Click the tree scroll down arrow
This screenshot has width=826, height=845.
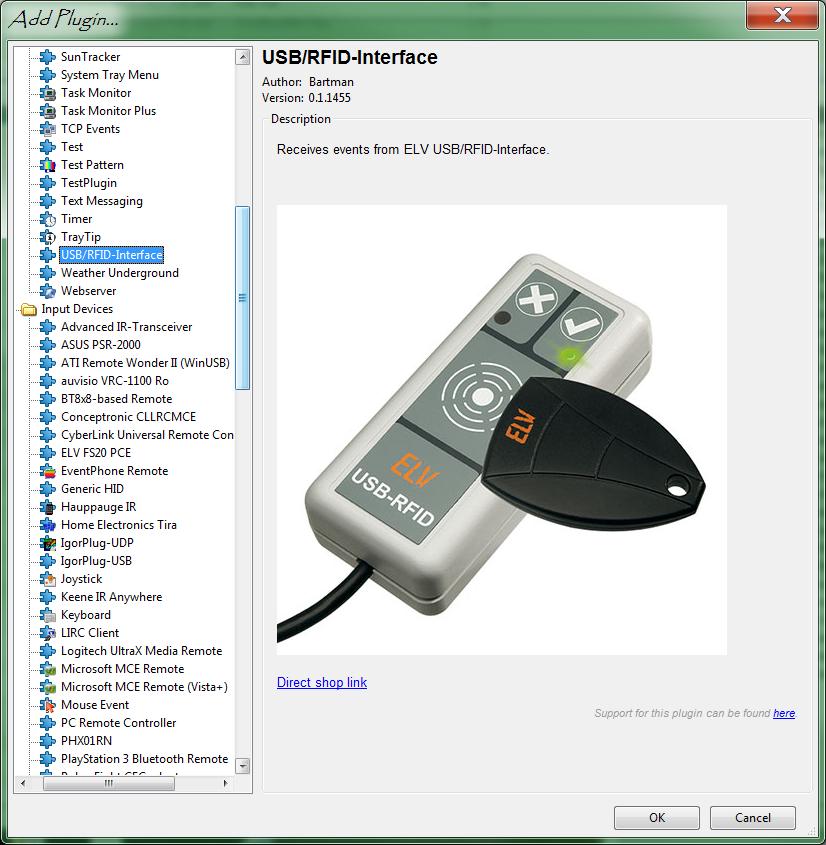(243, 765)
